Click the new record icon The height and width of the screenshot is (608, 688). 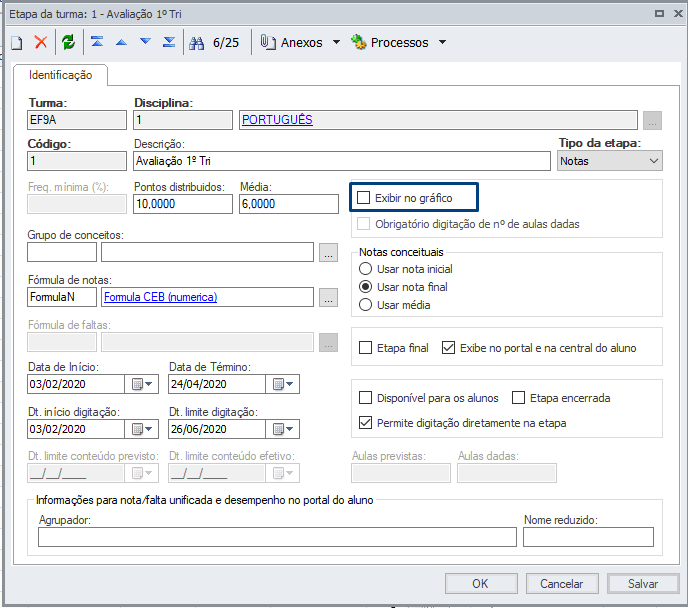point(17,43)
